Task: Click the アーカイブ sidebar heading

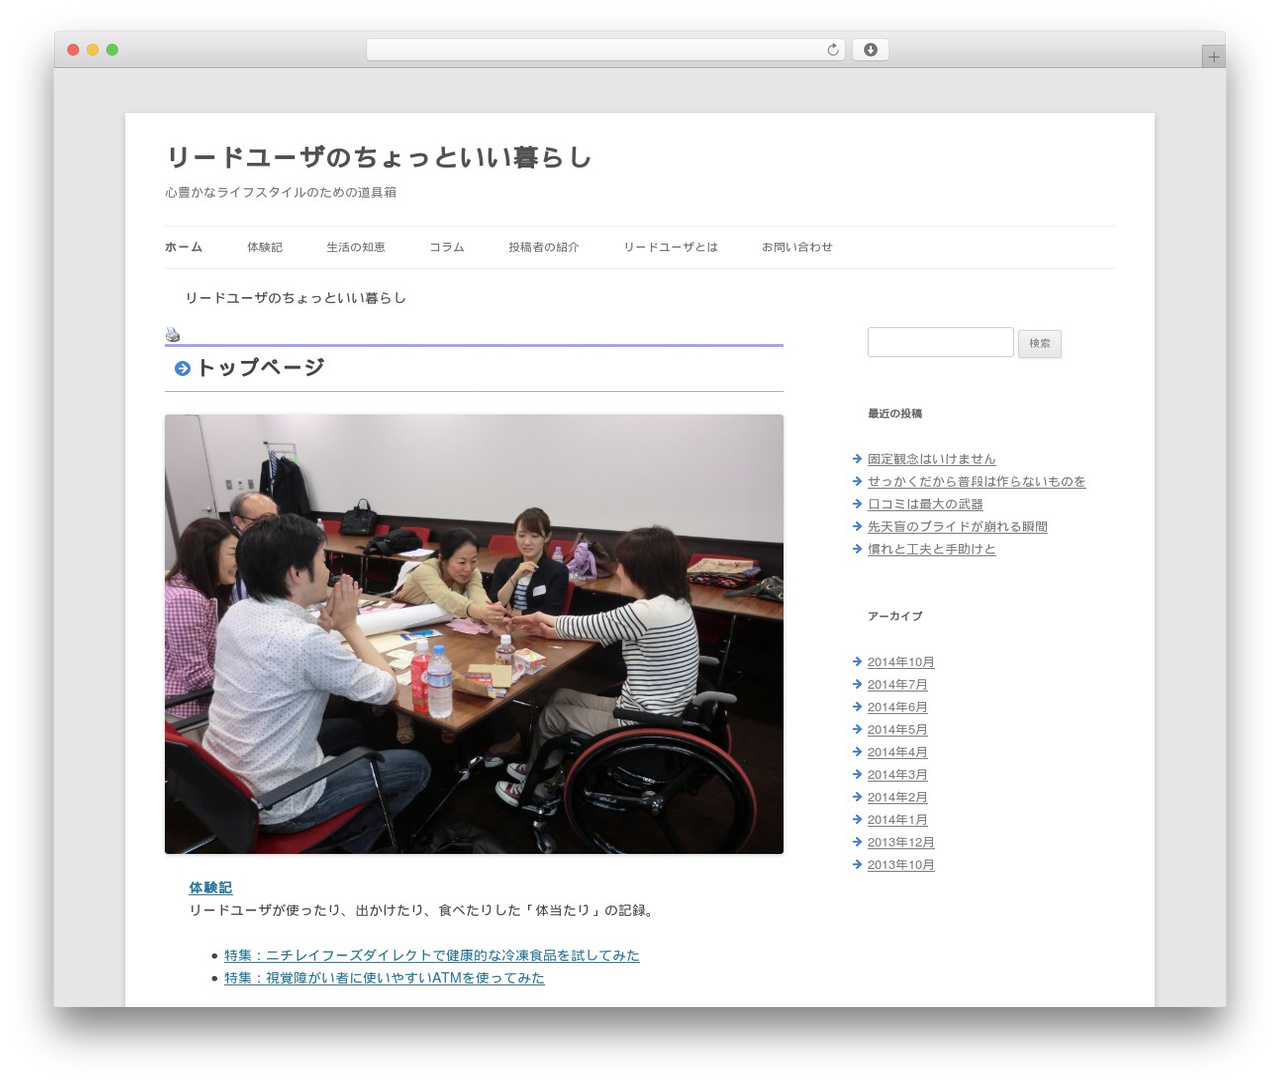Action: 895,616
